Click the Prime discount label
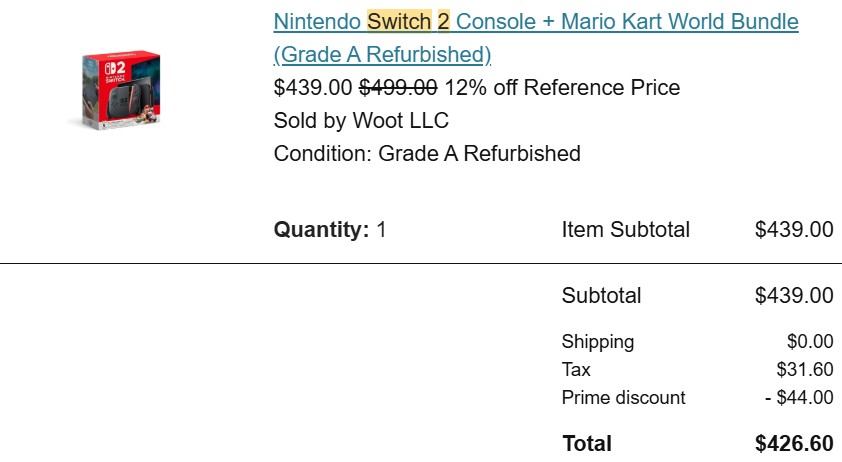 point(623,398)
